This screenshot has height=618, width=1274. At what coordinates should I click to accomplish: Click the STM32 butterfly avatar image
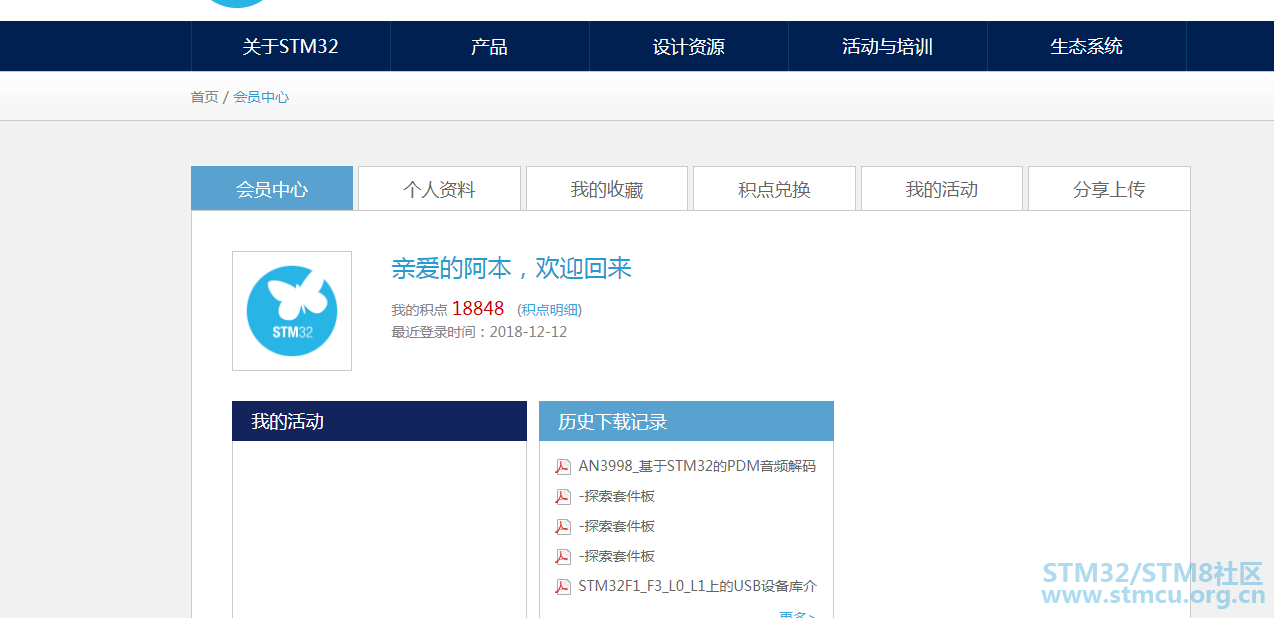tap(292, 311)
